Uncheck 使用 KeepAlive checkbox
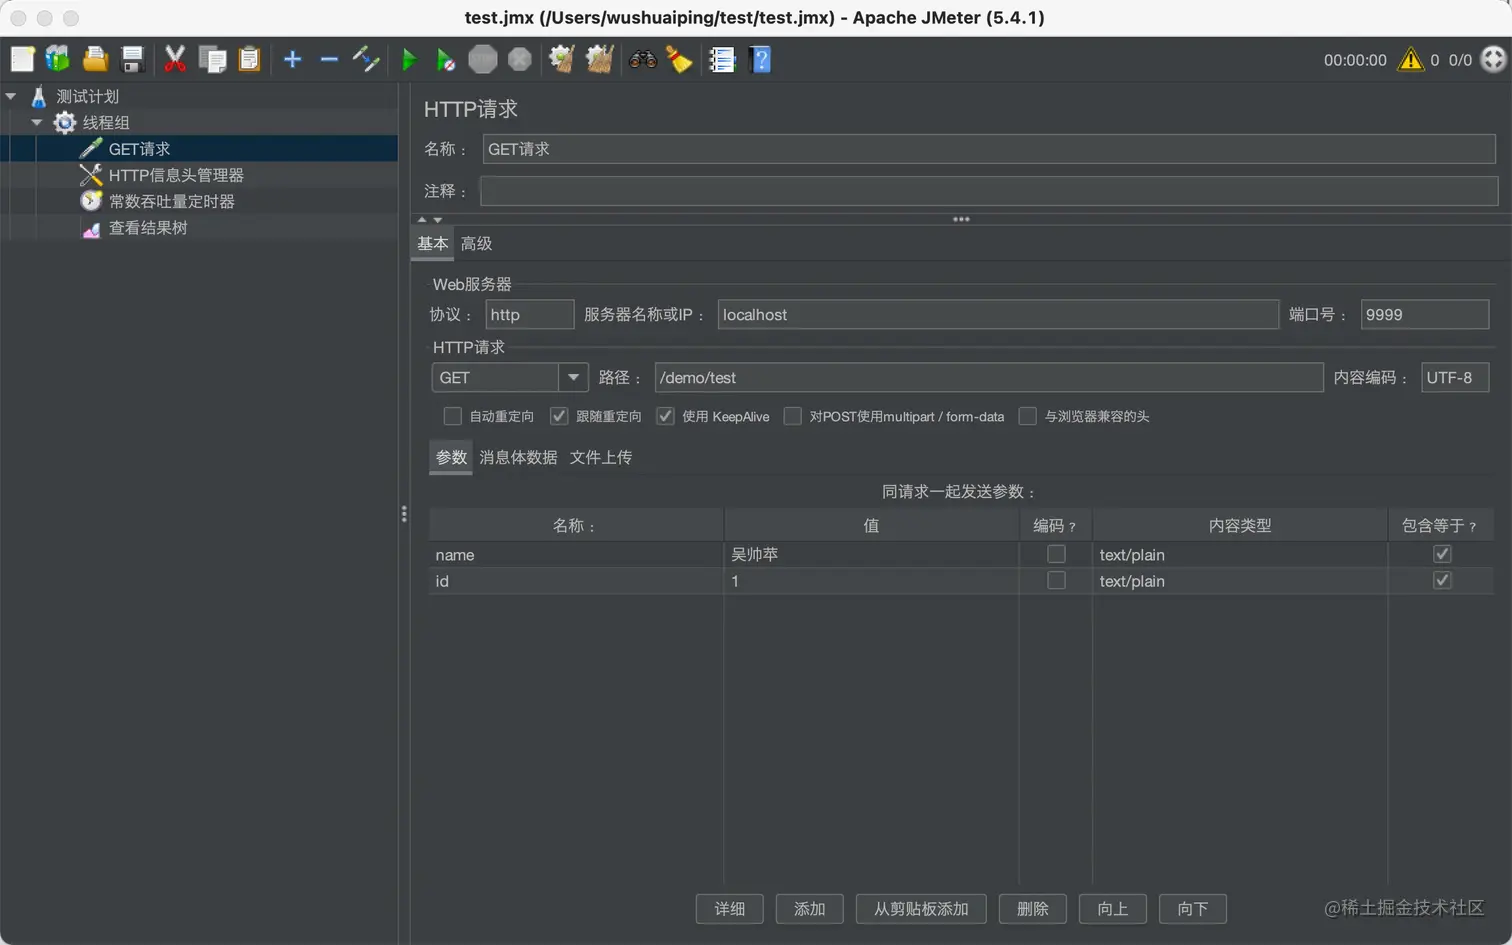 click(x=665, y=416)
